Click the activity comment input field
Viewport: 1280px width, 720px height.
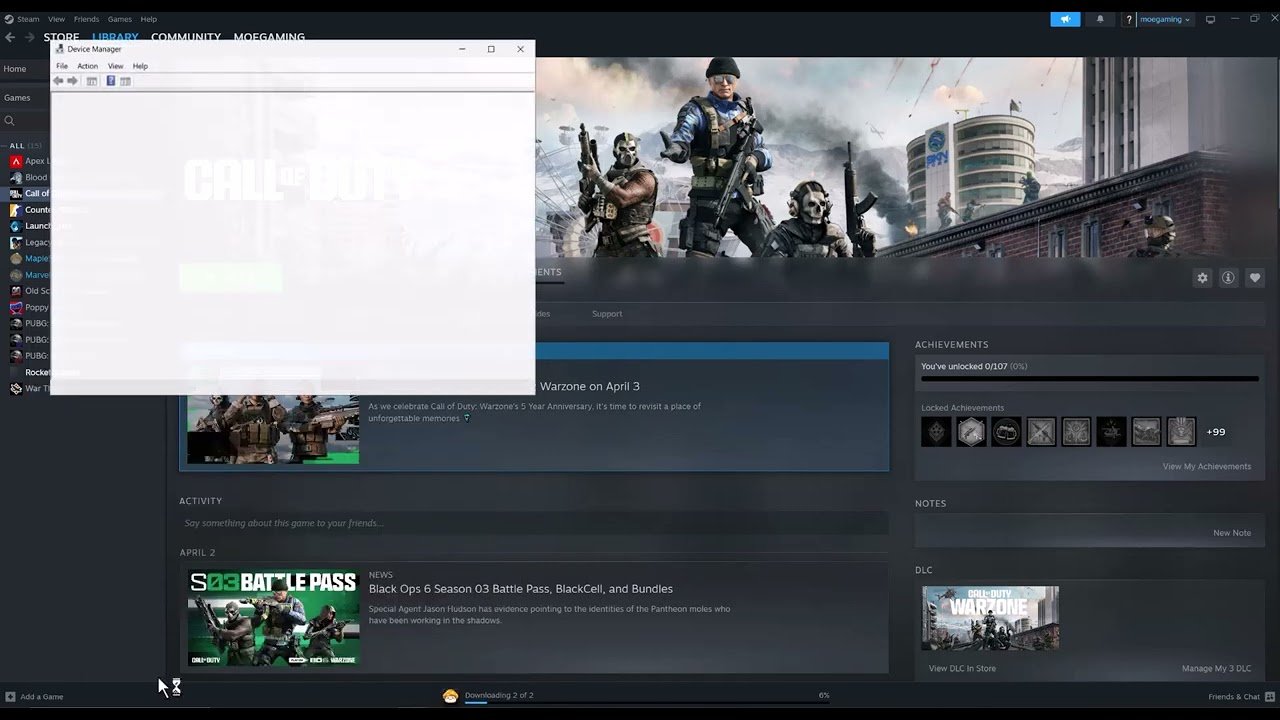[x=533, y=523]
